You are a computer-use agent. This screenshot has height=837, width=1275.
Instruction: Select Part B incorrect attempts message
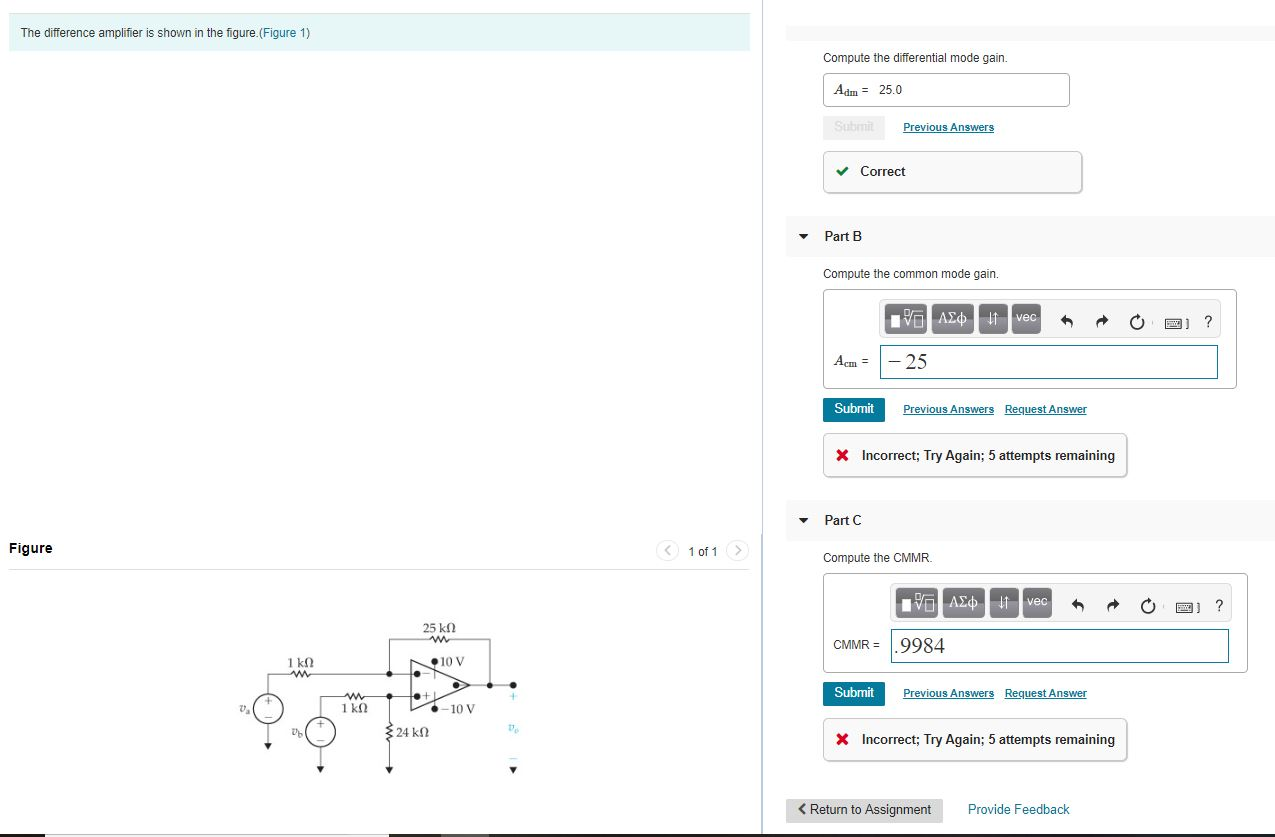pos(975,455)
